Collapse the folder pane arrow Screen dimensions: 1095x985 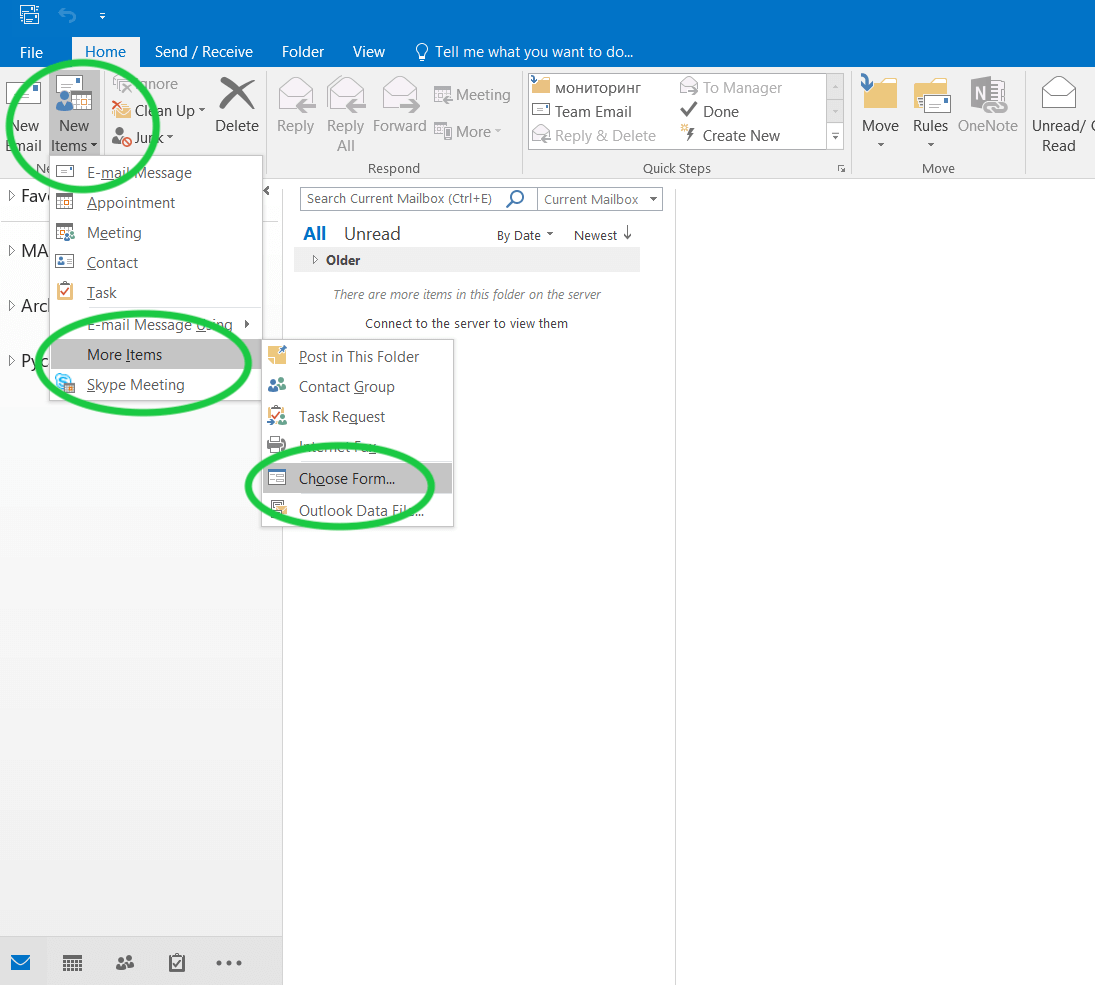click(x=267, y=191)
